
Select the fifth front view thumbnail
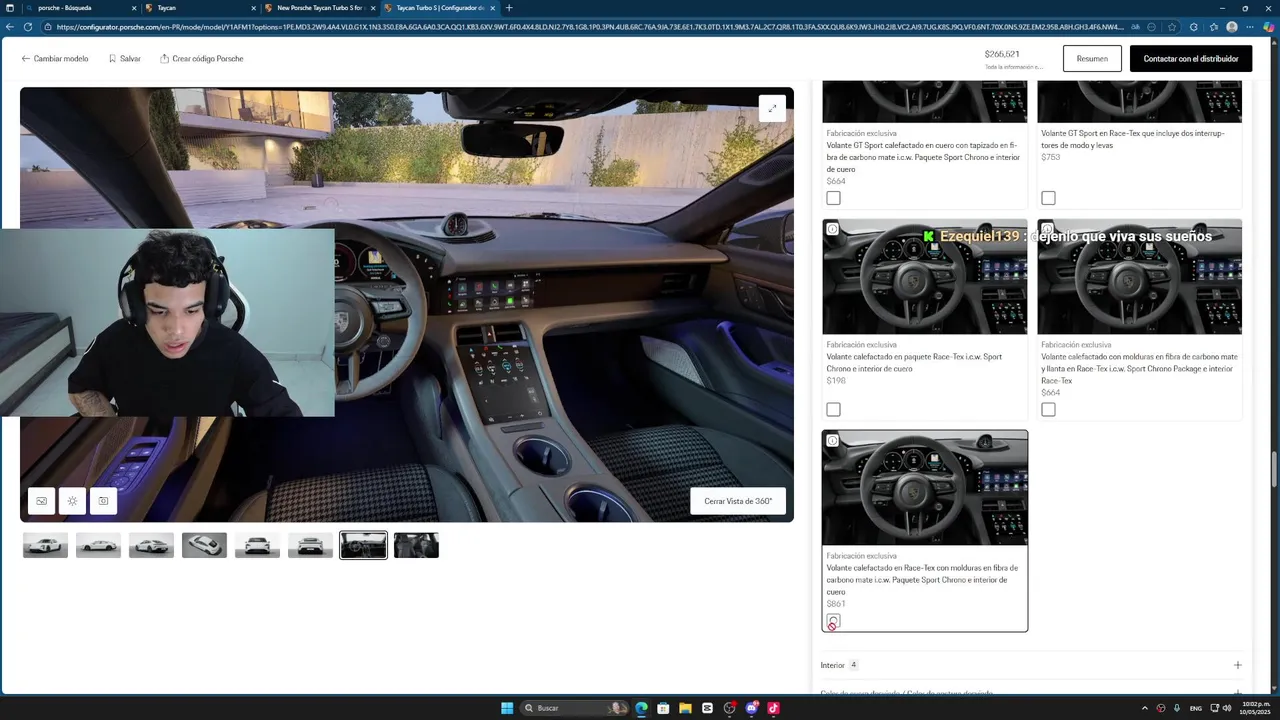coord(257,545)
